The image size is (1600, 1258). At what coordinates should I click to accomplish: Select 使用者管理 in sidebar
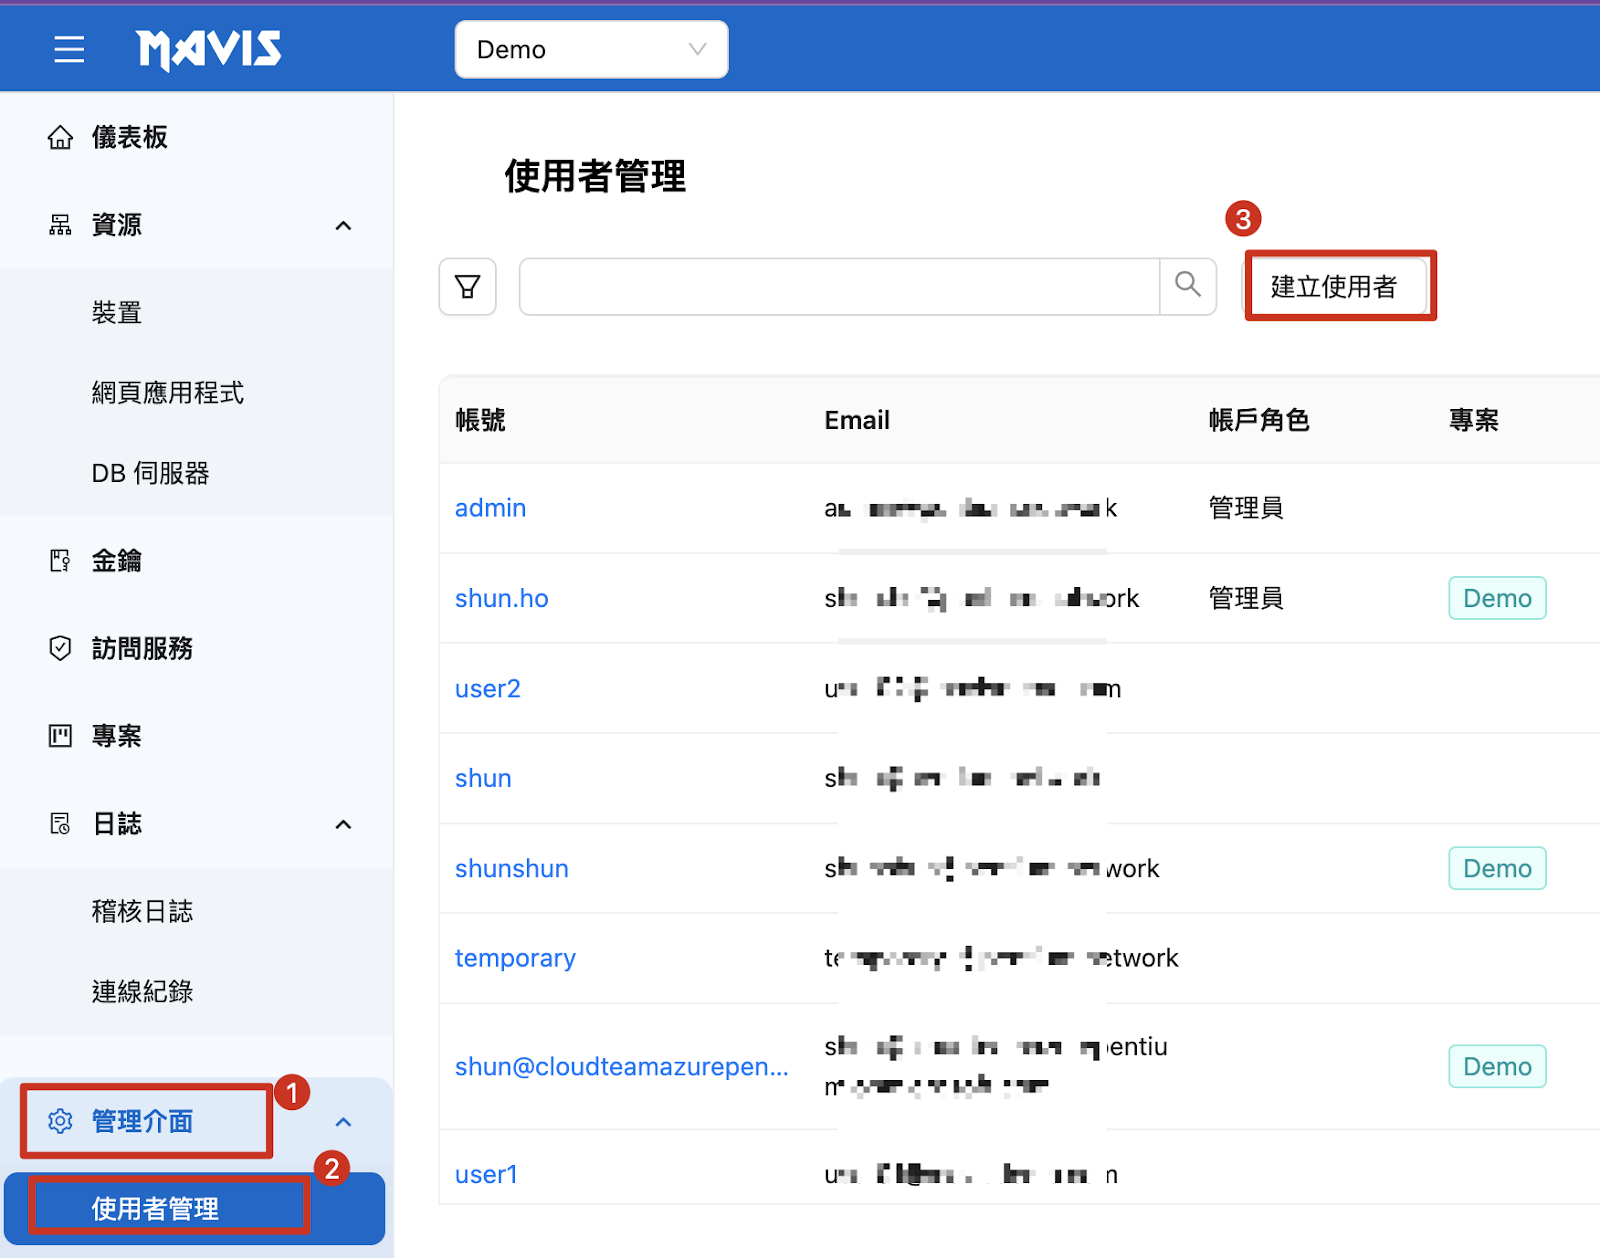155,1208
